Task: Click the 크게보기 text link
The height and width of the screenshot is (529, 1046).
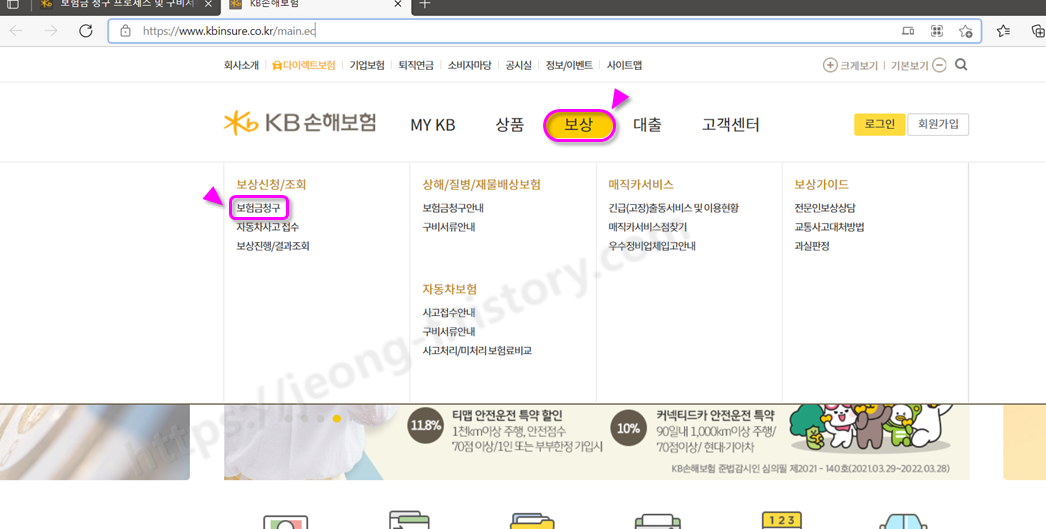Action: (859, 65)
